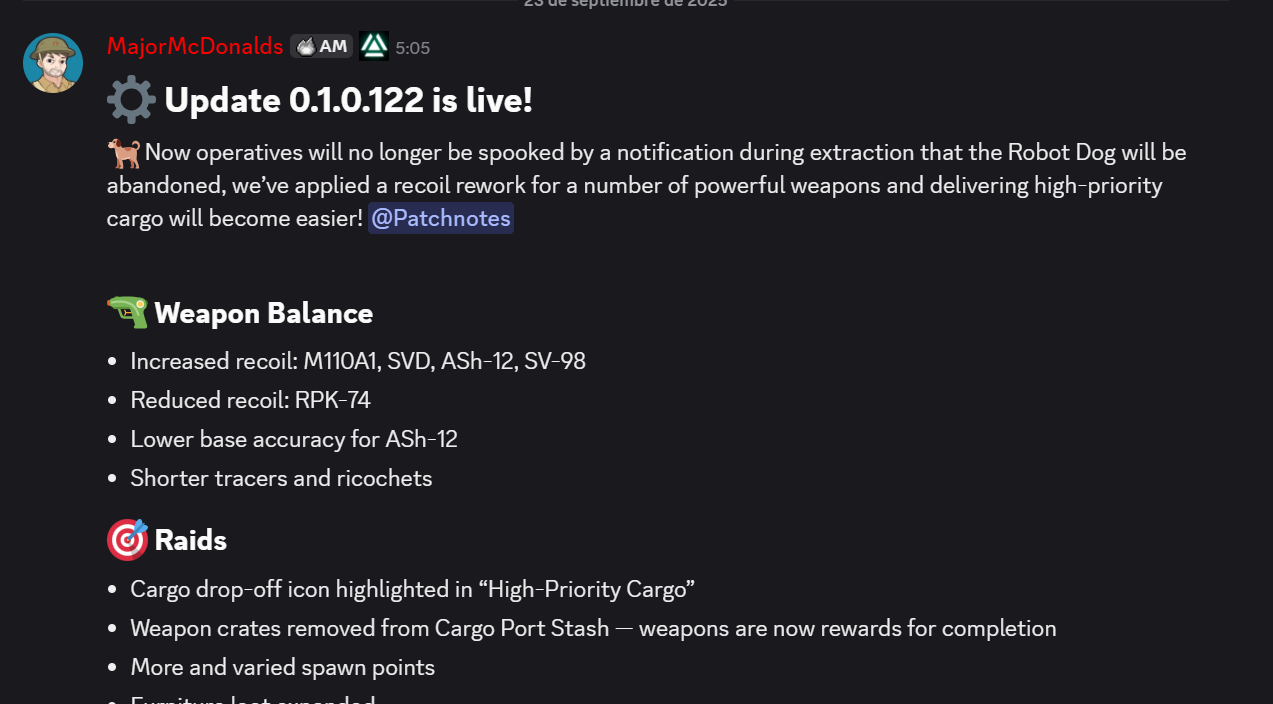Click the "Update 0.1.0.122 is live!" heading
This screenshot has width=1273, height=704.
(x=348, y=100)
